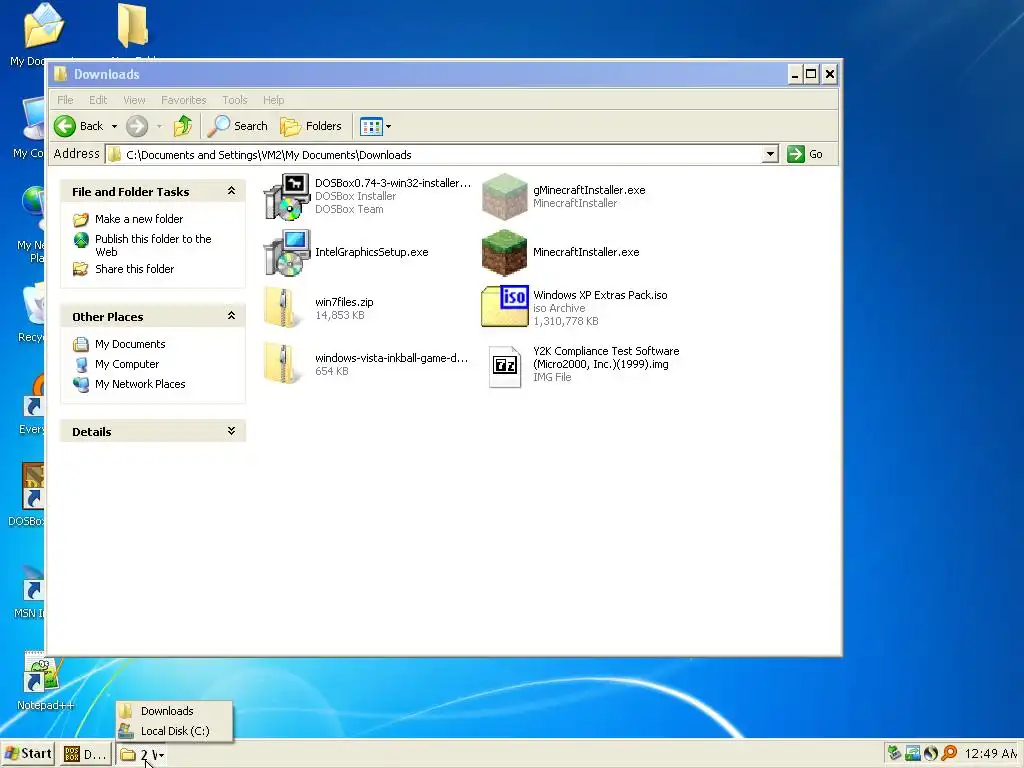
Task: Select the IntelGraphicsSetup.exe icon
Action: pos(286,253)
